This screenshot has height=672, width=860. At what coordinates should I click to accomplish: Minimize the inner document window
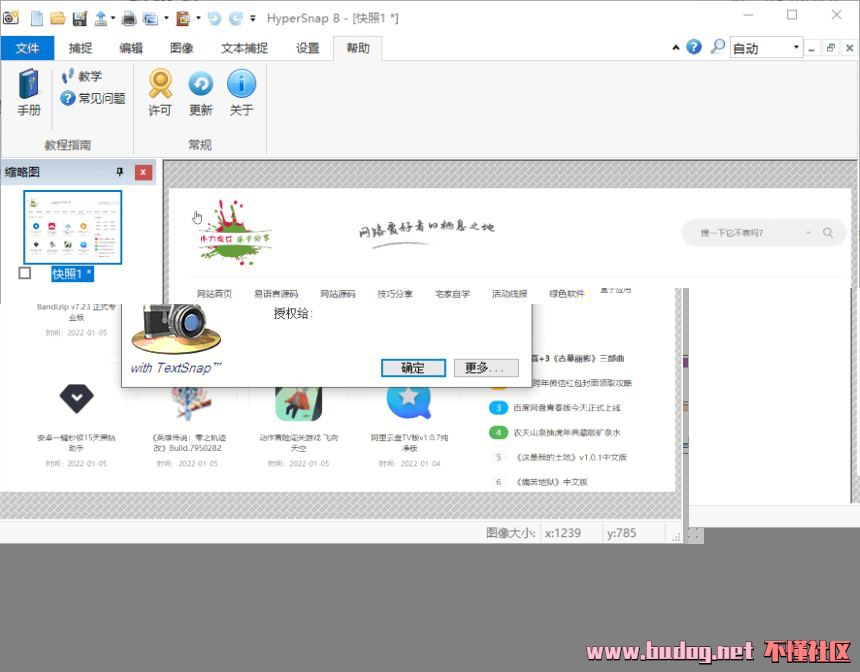click(x=812, y=48)
